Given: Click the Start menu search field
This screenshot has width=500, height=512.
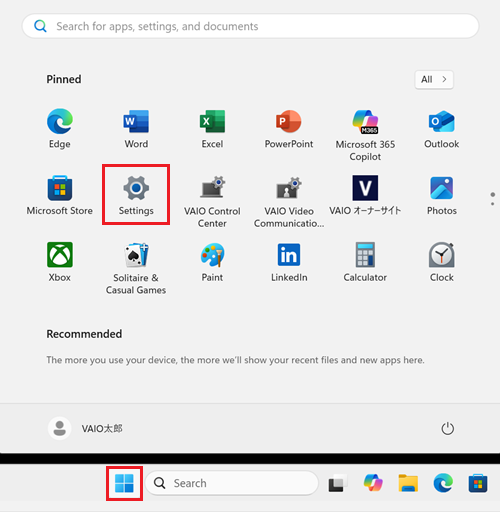Looking at the screenshot, I should pyautogui.click(x=250, y=26).
